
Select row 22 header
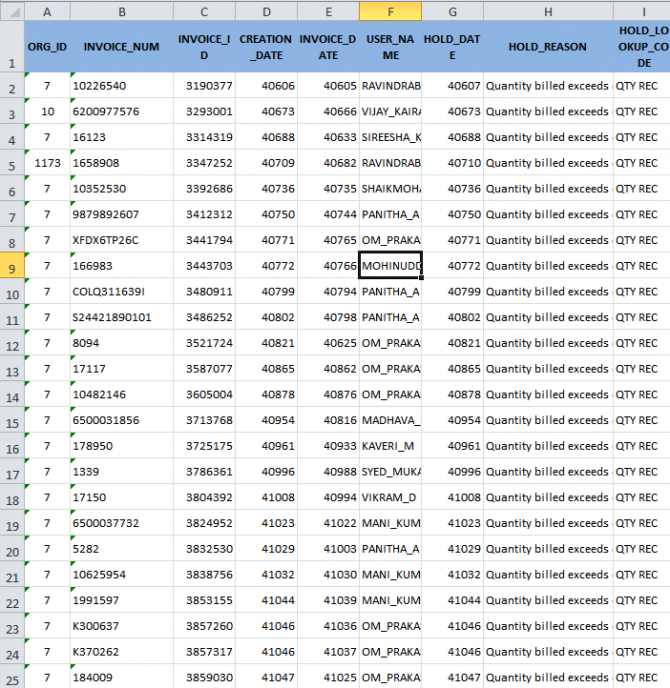click(x=12, y=600)
